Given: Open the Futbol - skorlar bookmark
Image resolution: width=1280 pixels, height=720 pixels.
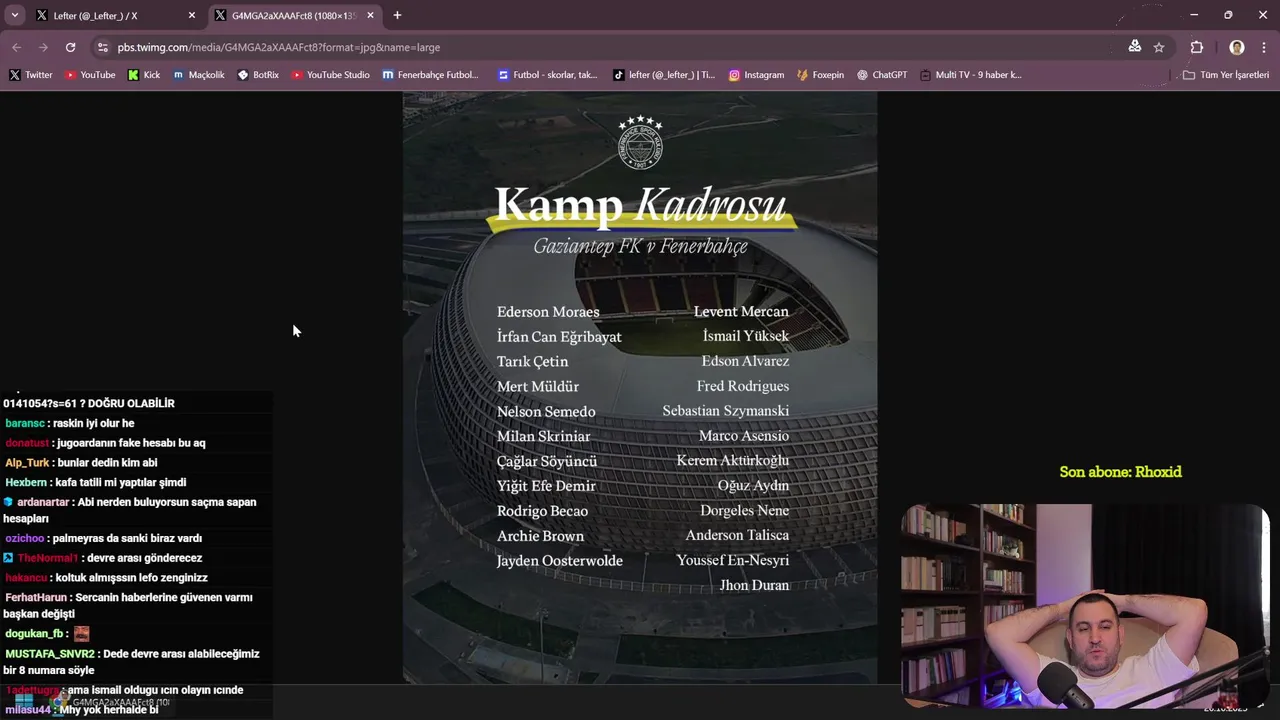Looking at the screenshot, I should coord(548,75).
